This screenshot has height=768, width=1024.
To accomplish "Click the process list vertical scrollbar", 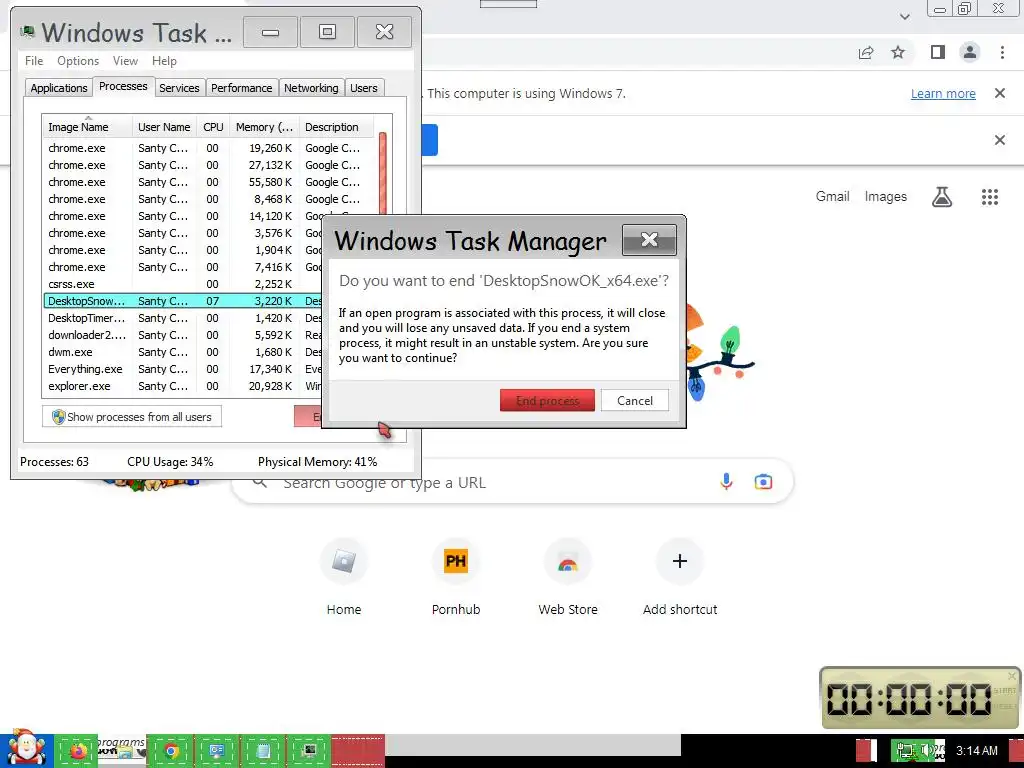I will pos(383,173).
